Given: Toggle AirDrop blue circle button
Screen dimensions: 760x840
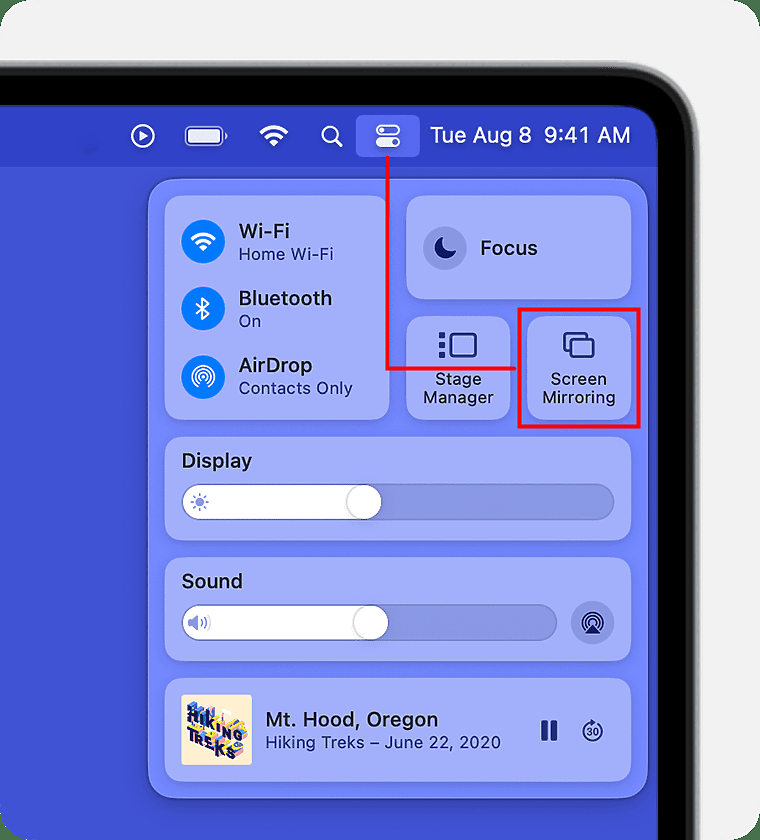Looking at the screenshot, I should click(x=203, y=377).
